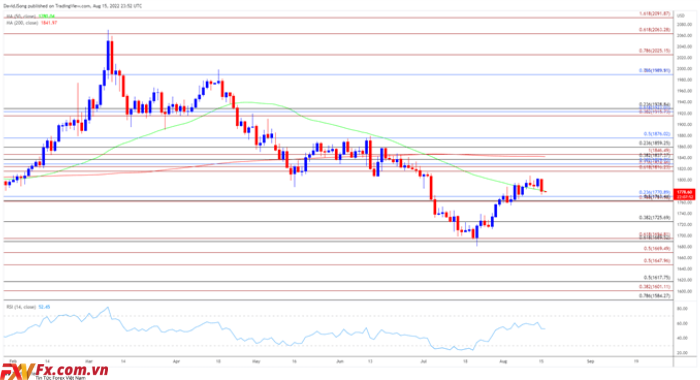Select Fibonacci label 0.618(2063.28)

(x=655, y=29)
